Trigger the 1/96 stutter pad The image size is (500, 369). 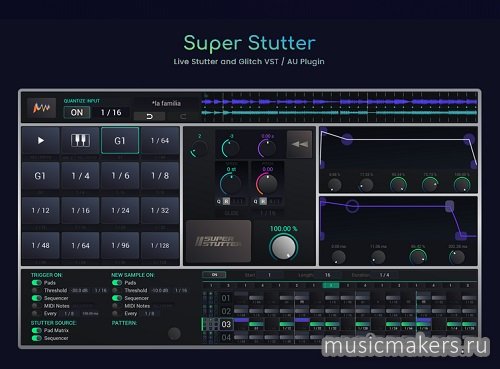coord(120,245)
